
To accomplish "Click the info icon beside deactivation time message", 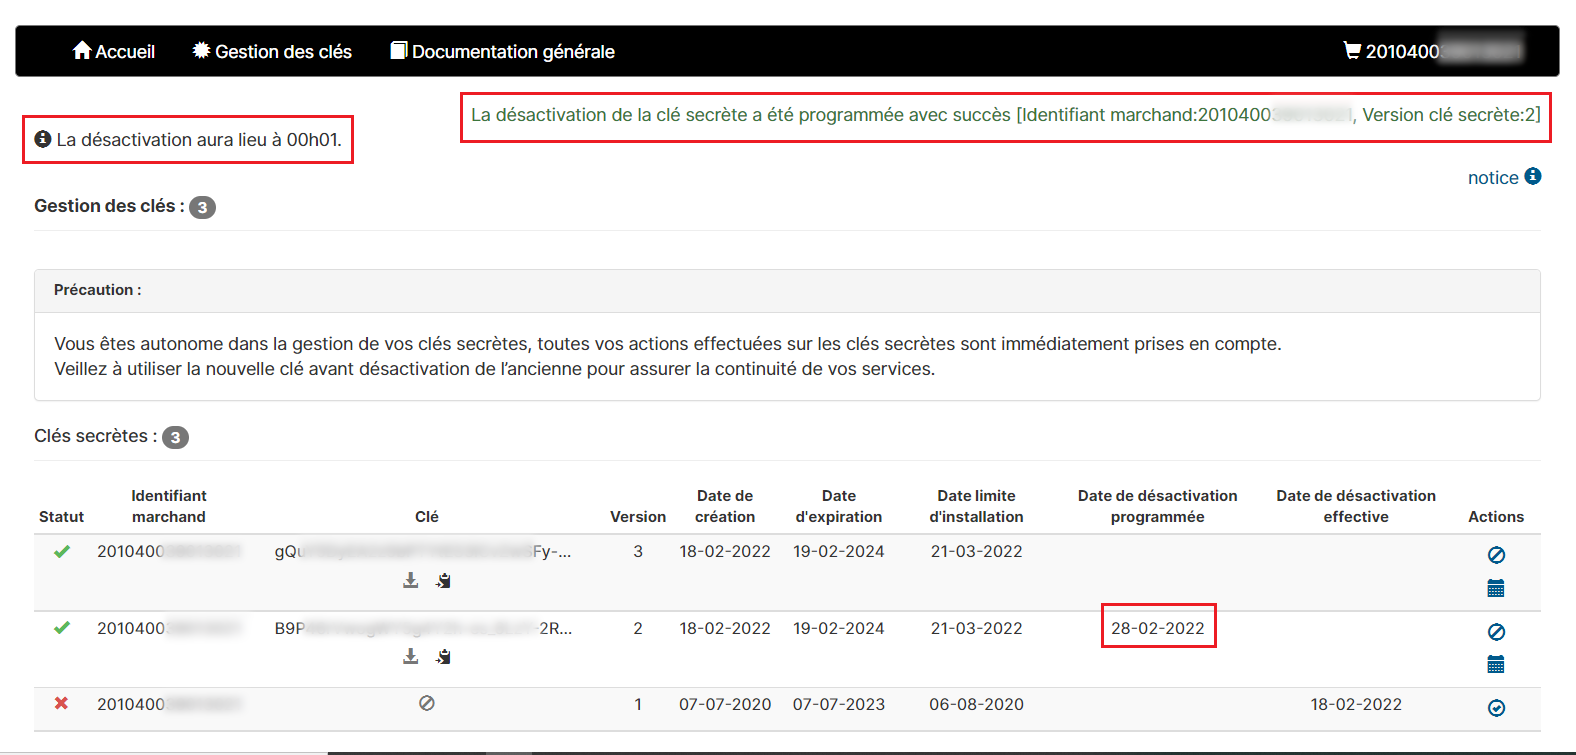I will click(x=43, y=139).
